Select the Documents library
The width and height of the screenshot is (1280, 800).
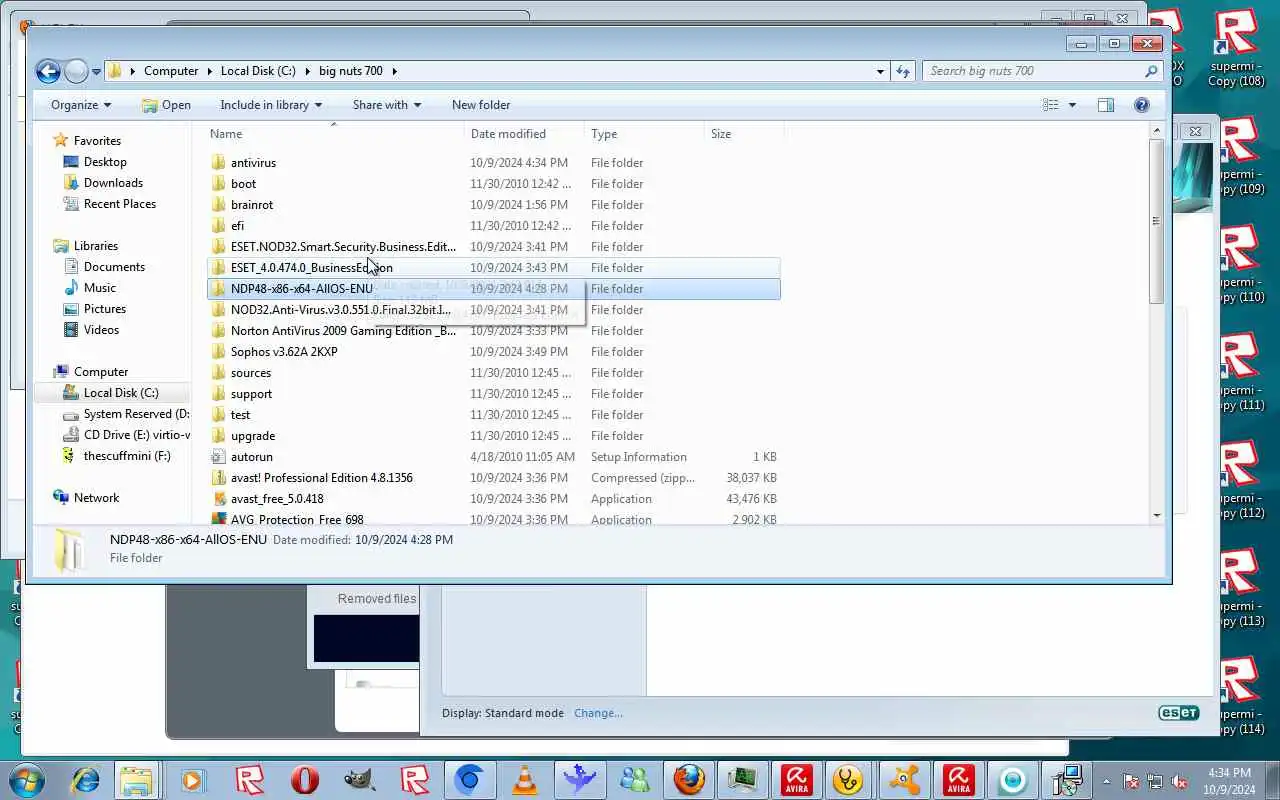(114, 267)
